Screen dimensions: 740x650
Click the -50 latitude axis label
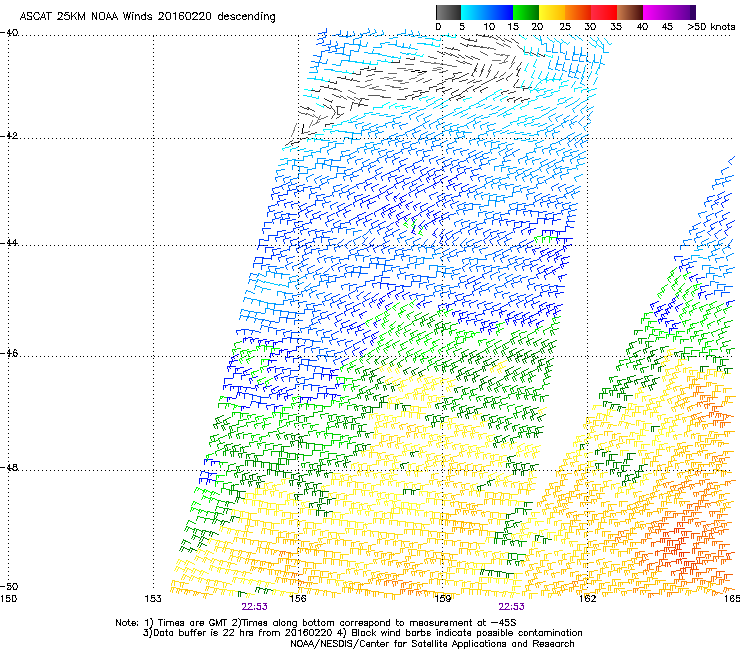[x=10, y=587]
